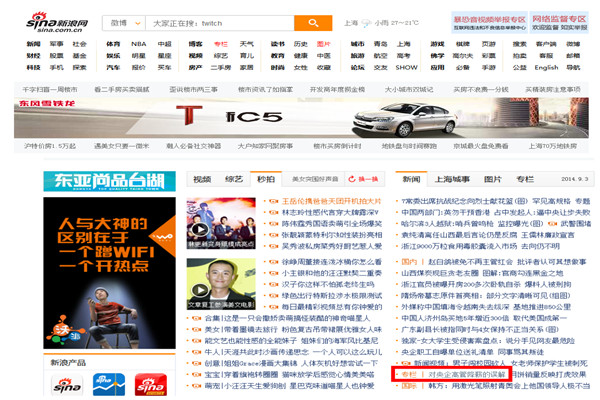
Task: Open the 新闻 channel in top navigation
Action: pyautogui.click(x=33, y=44)
